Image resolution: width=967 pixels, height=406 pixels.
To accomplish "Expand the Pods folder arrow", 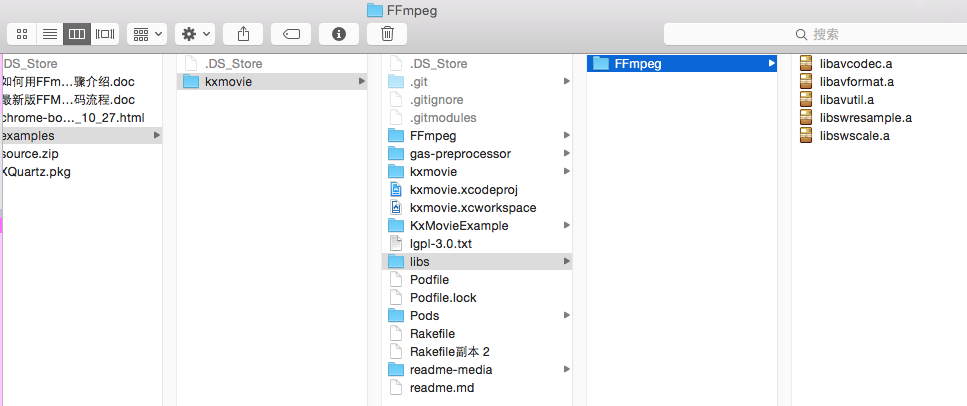I will [x=566, y=316].
